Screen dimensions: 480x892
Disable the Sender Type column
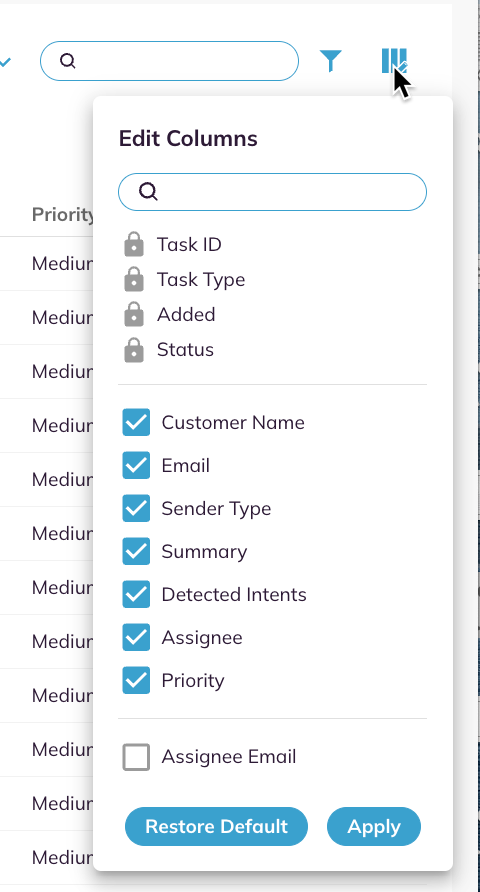pyautogui.click(x=136, y=509)
